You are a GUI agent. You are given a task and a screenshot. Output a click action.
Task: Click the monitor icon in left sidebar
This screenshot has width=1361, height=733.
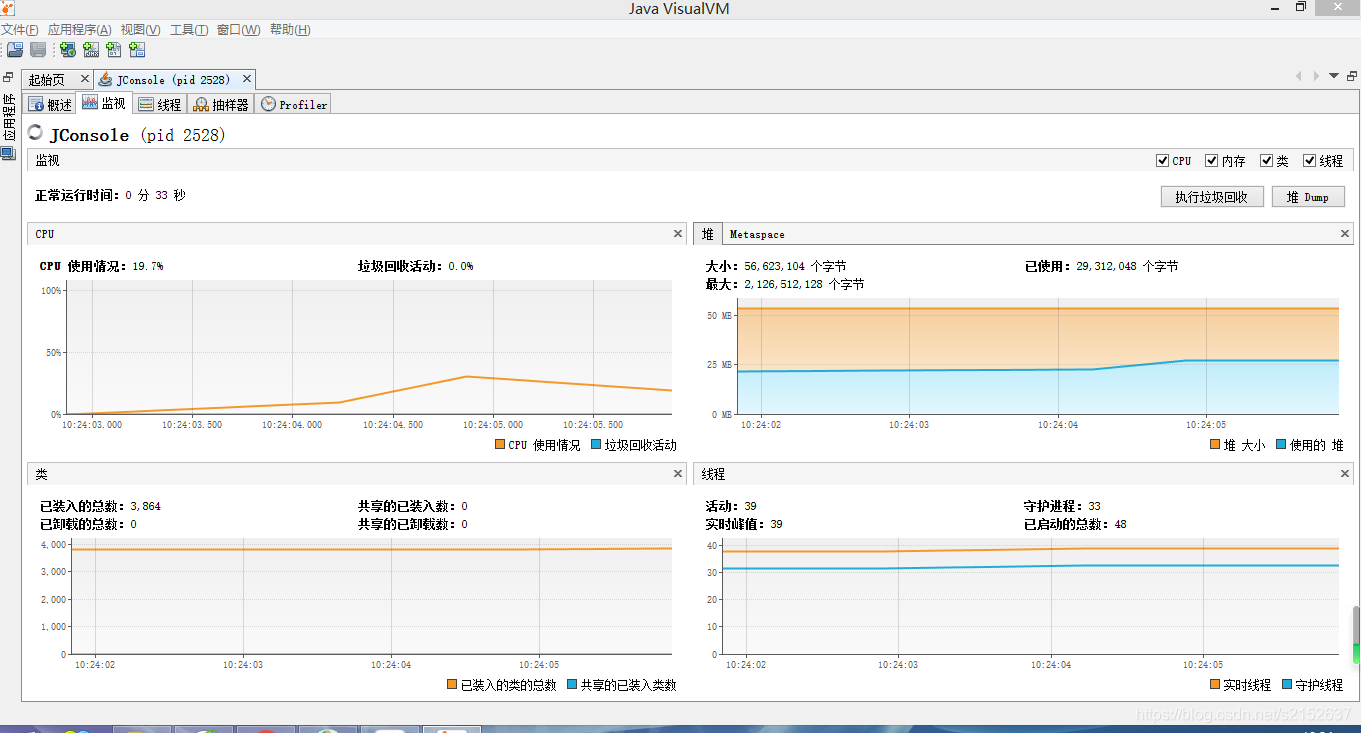click(8, 153)
